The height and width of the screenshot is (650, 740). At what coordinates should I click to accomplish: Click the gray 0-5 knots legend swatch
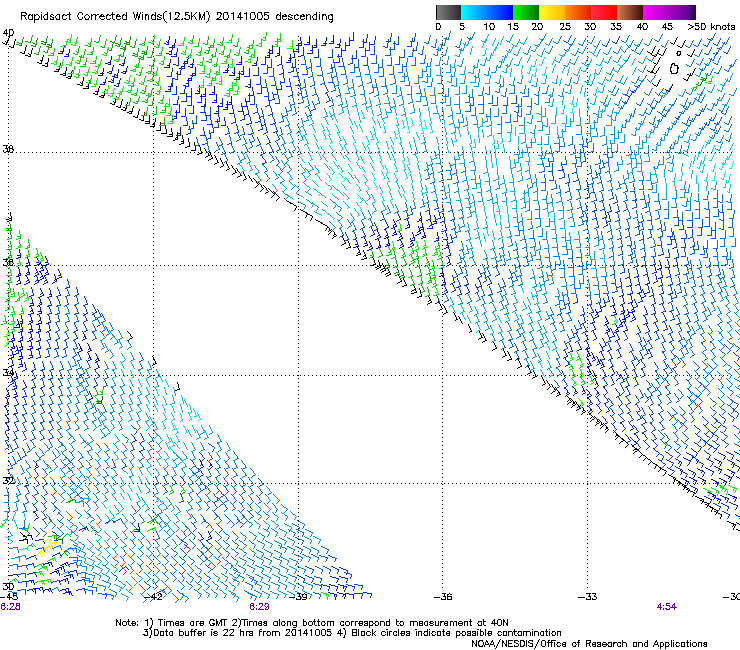[448, 12]
